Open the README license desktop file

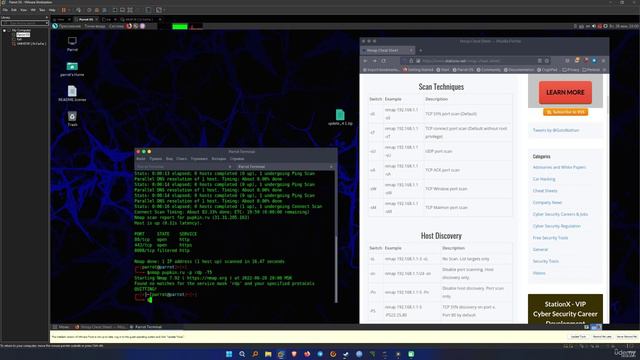point(72,93)
